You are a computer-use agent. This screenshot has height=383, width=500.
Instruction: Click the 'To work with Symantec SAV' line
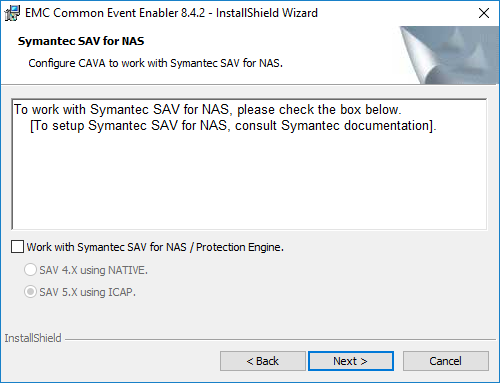coord(207,109)
